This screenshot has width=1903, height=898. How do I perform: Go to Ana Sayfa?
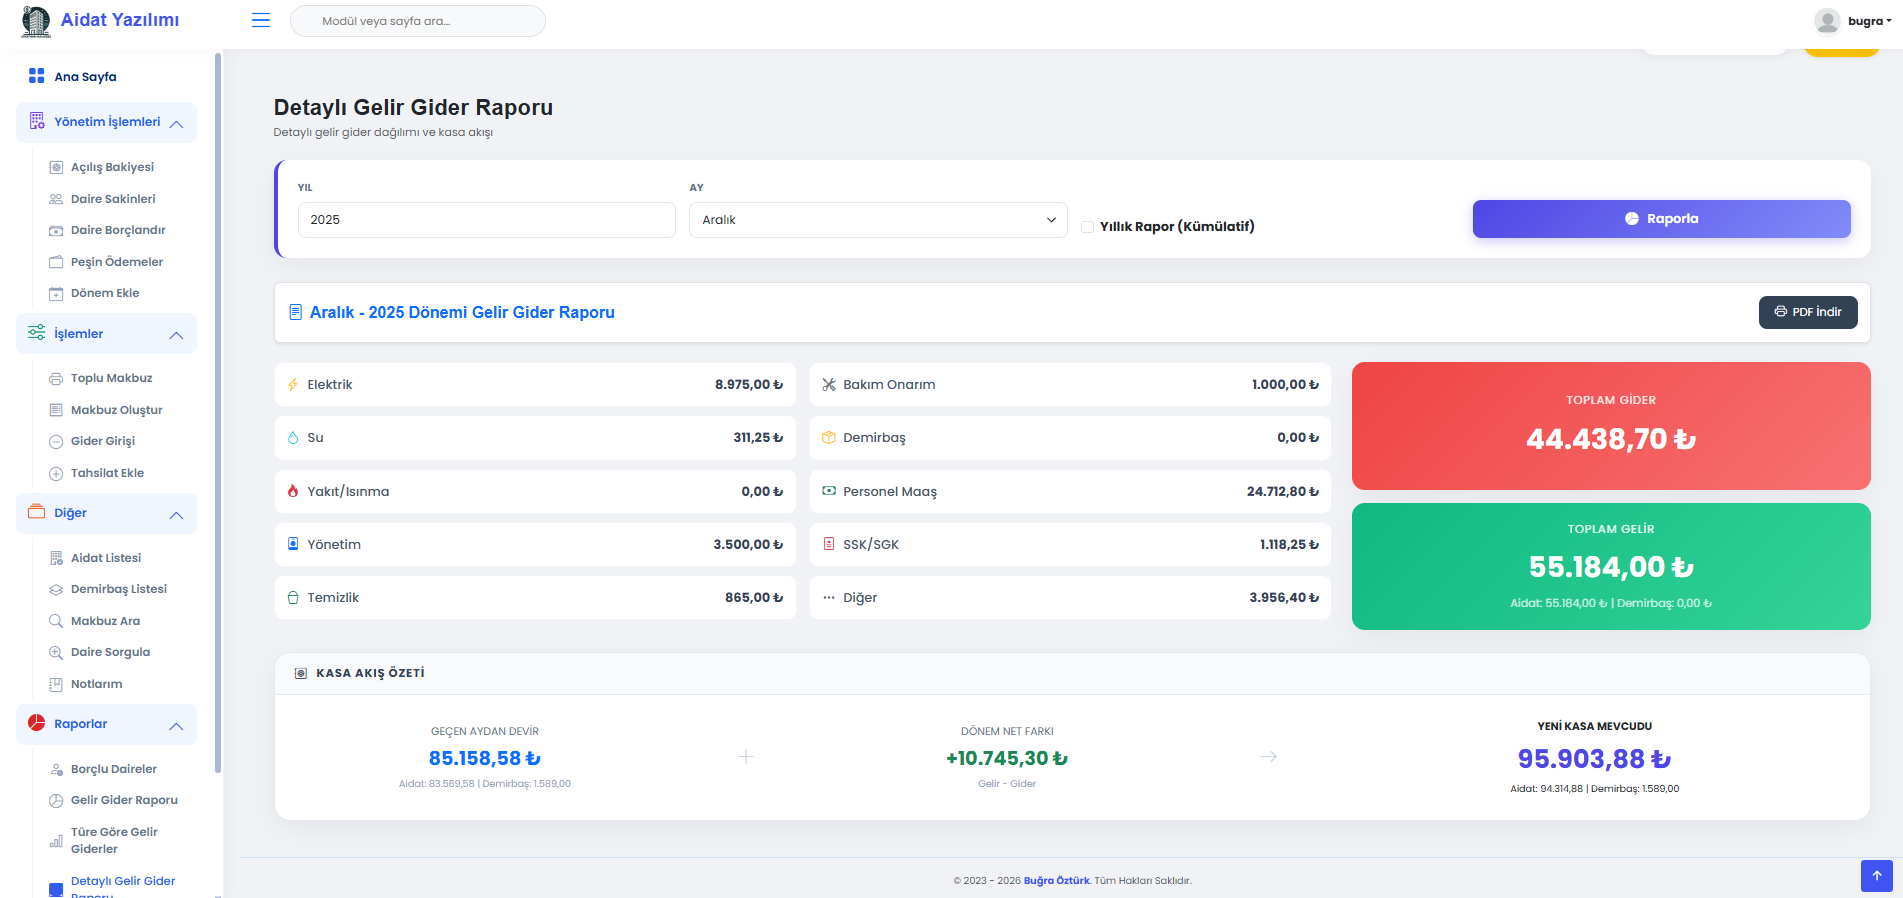tap(85, 77)
